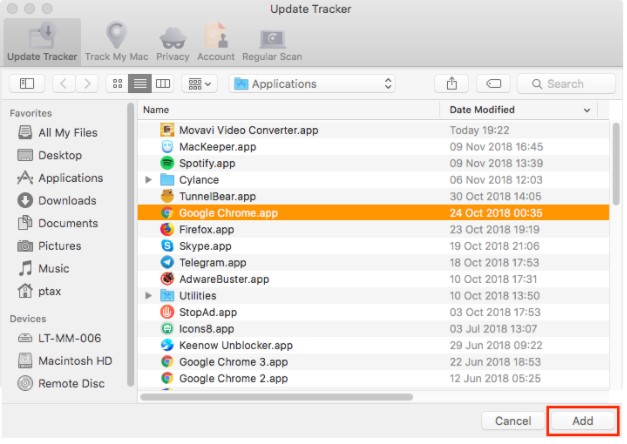
Task: Open Music in the sidebar
Action: [x=43, y=268]
